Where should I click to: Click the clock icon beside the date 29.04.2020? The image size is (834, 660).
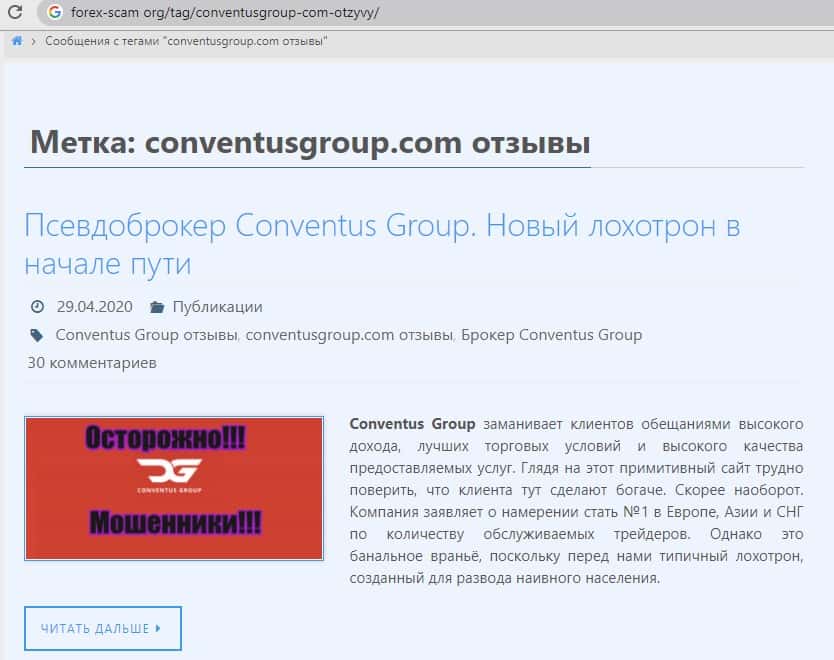click(x=37, y=306)
